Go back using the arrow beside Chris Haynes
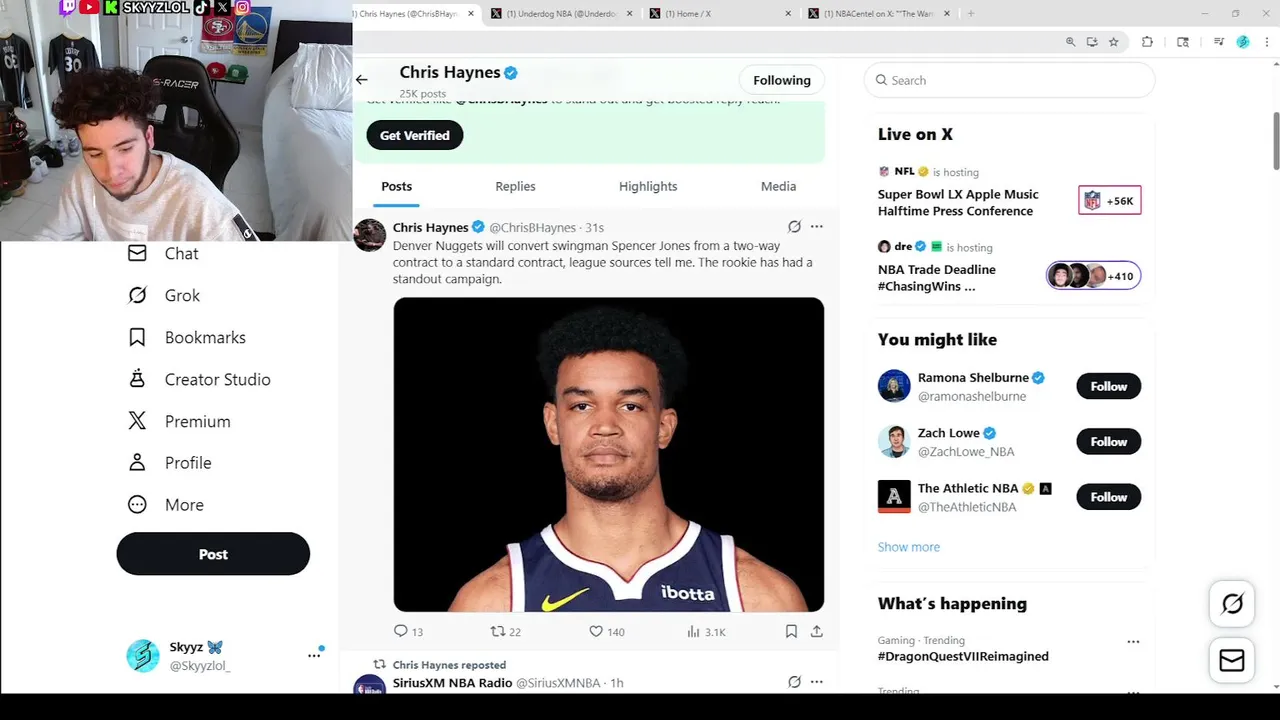Image resolution: width=1280 pixels, height=720 pixels. (362, 80)
